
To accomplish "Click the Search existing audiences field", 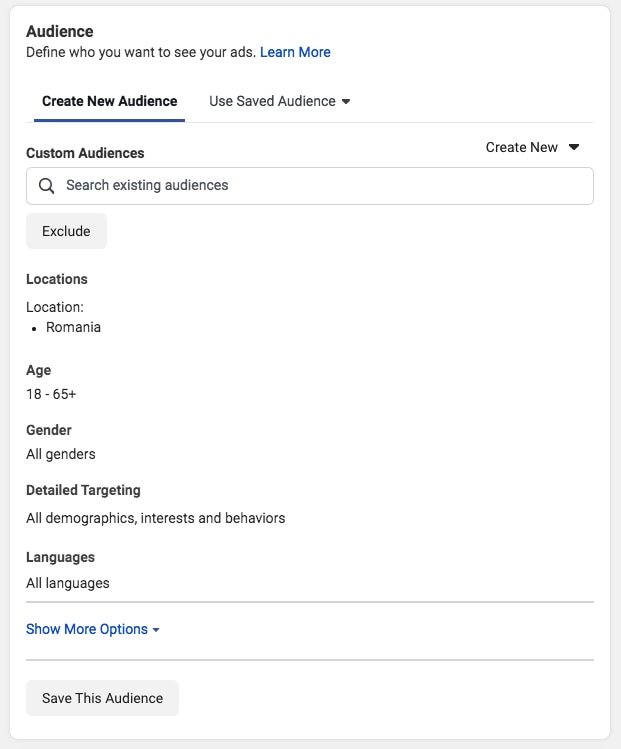I will coord(320,186).
